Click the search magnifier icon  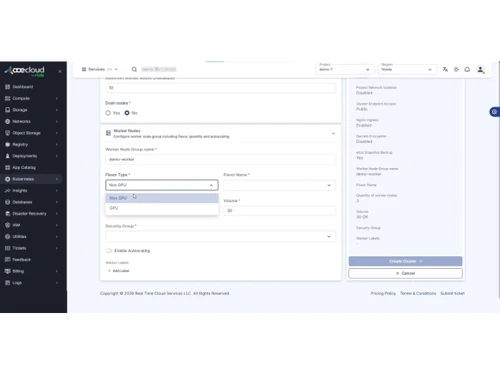tap(134, 69)
